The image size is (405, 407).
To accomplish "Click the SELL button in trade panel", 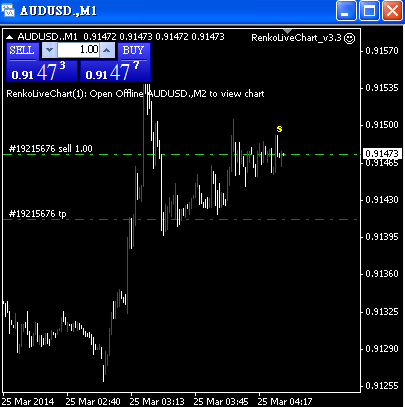I will coord(22,51).
